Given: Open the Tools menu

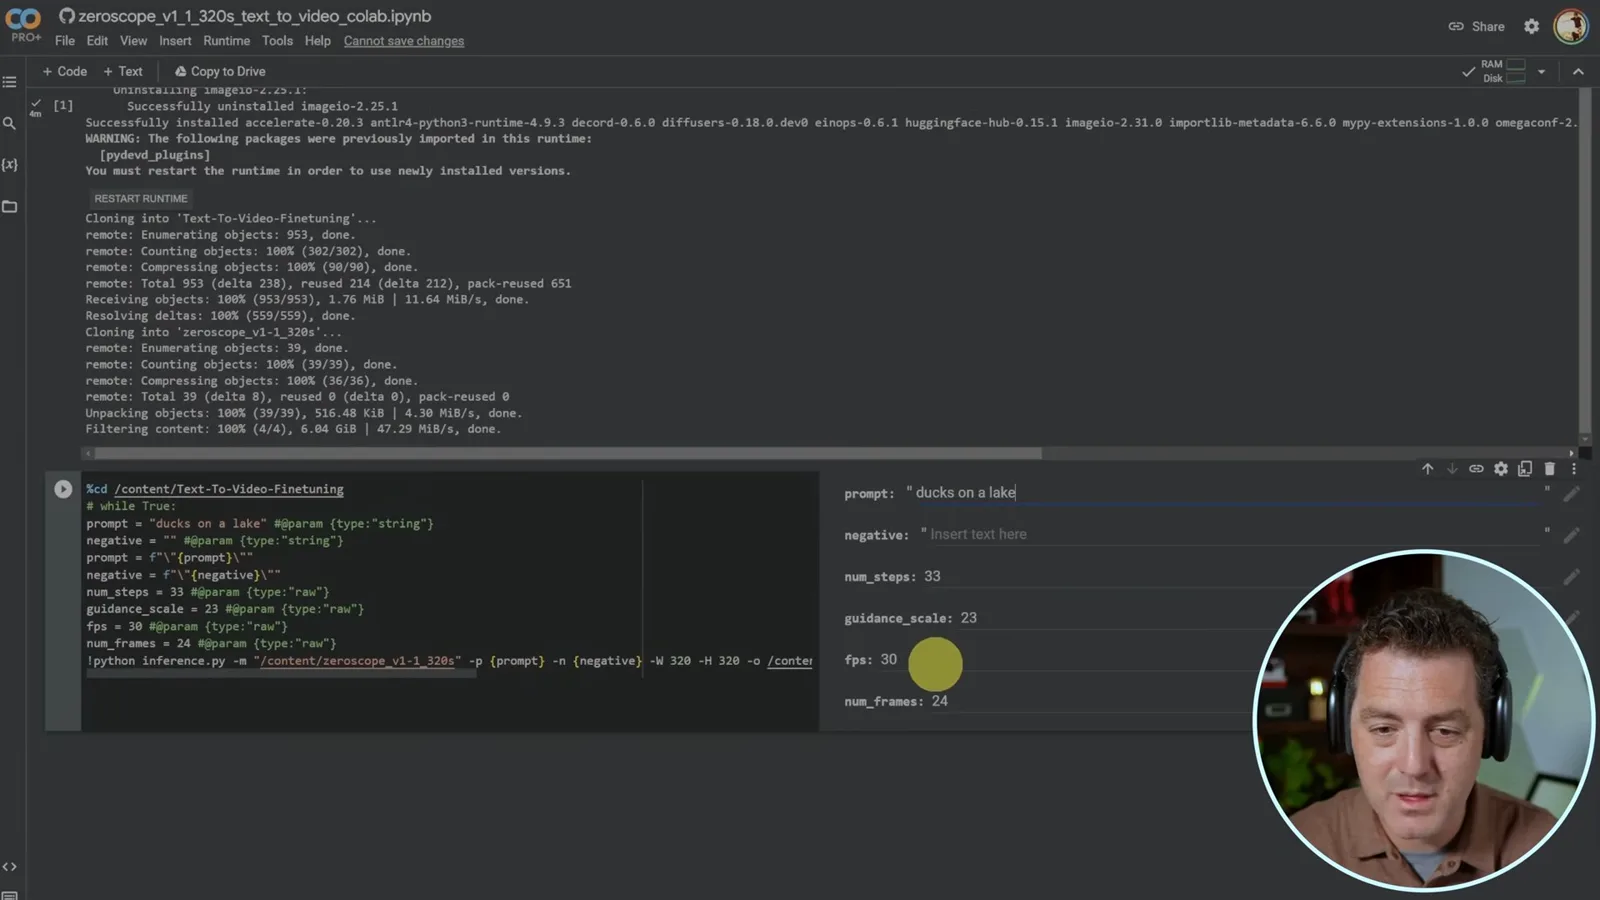Looking at the screenshot, I should 277,41.
